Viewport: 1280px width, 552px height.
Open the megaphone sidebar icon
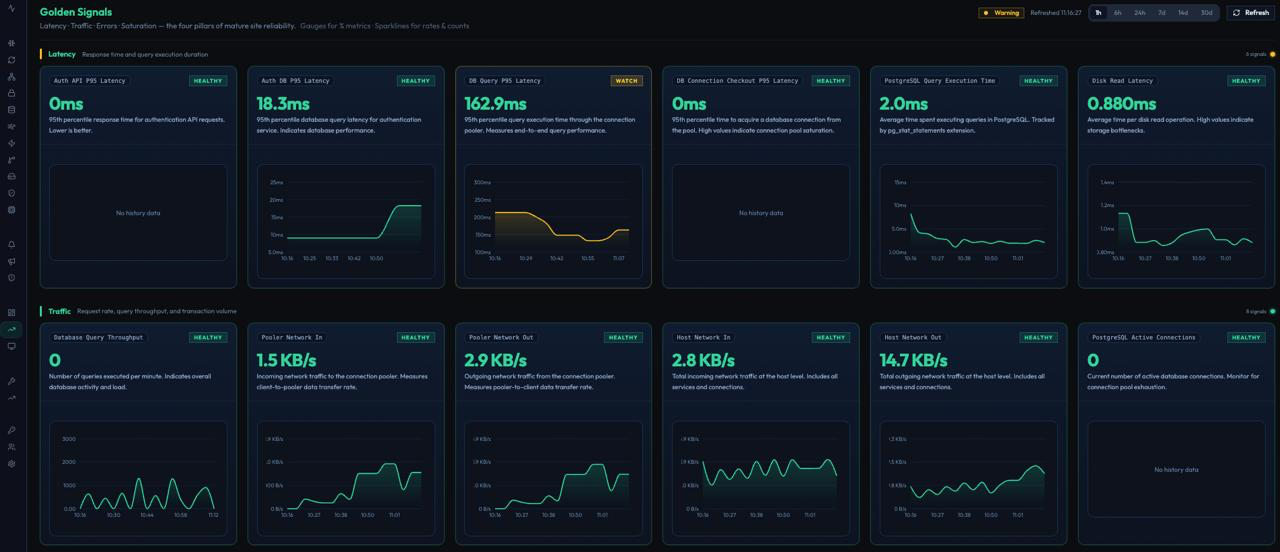[12, 261]
